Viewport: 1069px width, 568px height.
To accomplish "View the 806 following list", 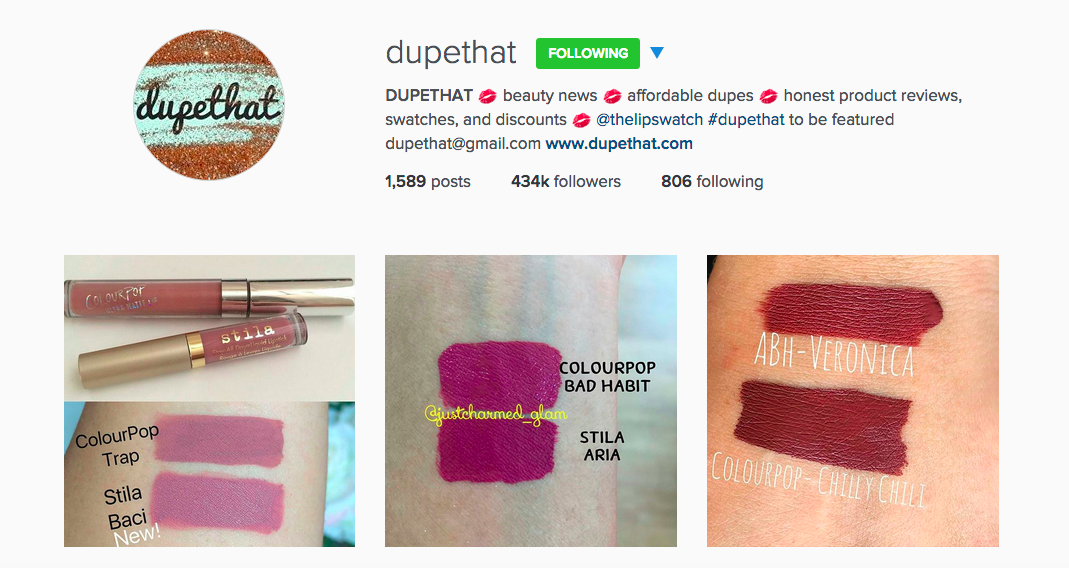I will (x=712, y=181).
